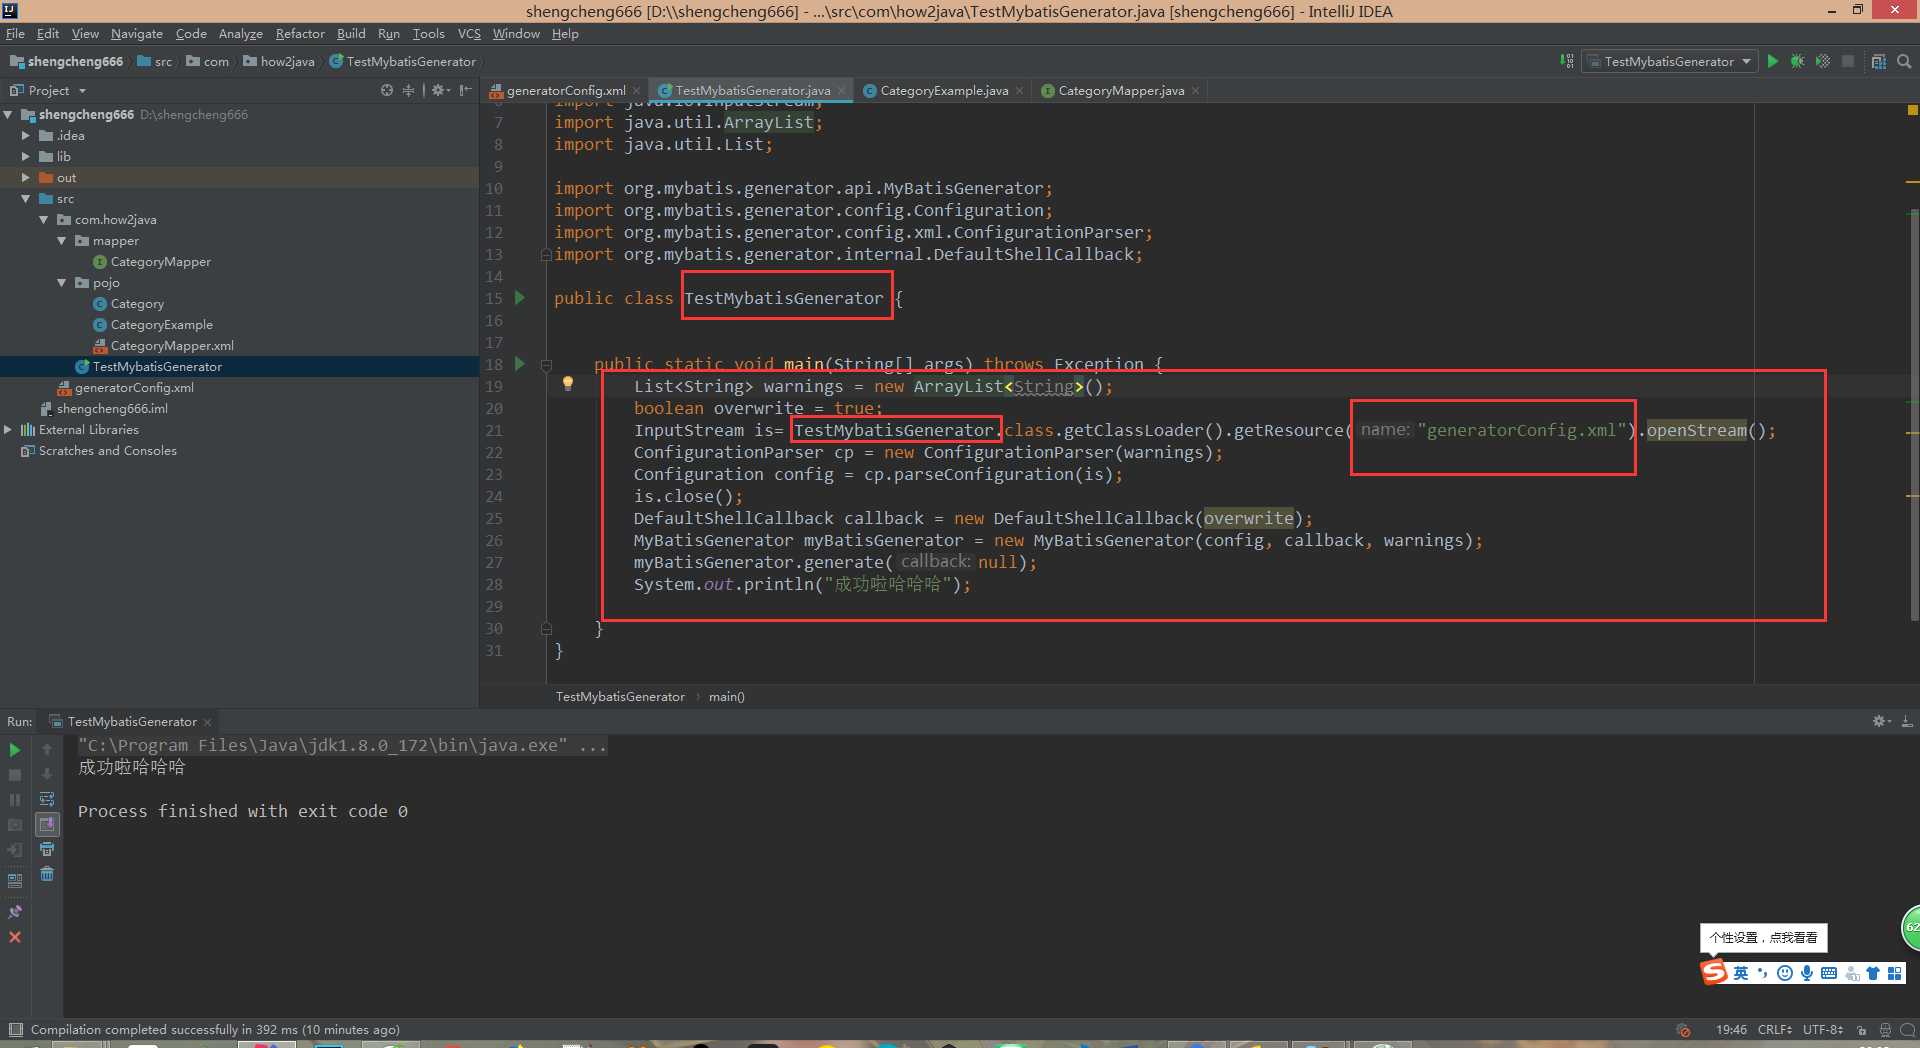
Task: Hide the Project tool window
Action: tap(465, 90)
